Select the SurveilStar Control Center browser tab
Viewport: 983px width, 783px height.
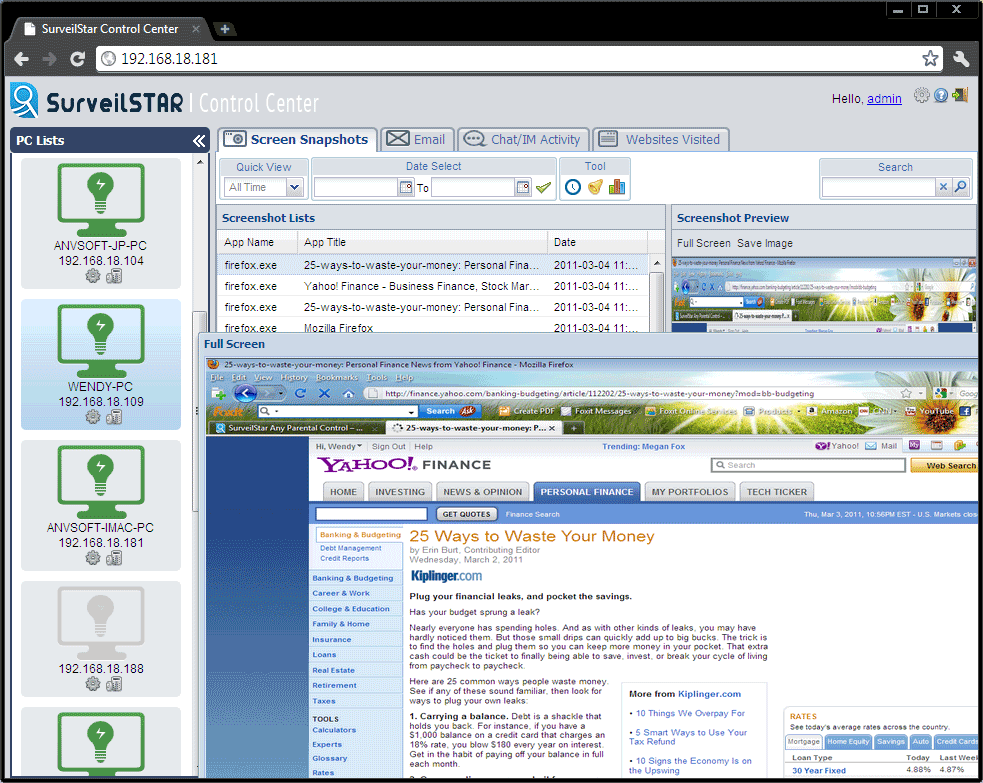110,29
